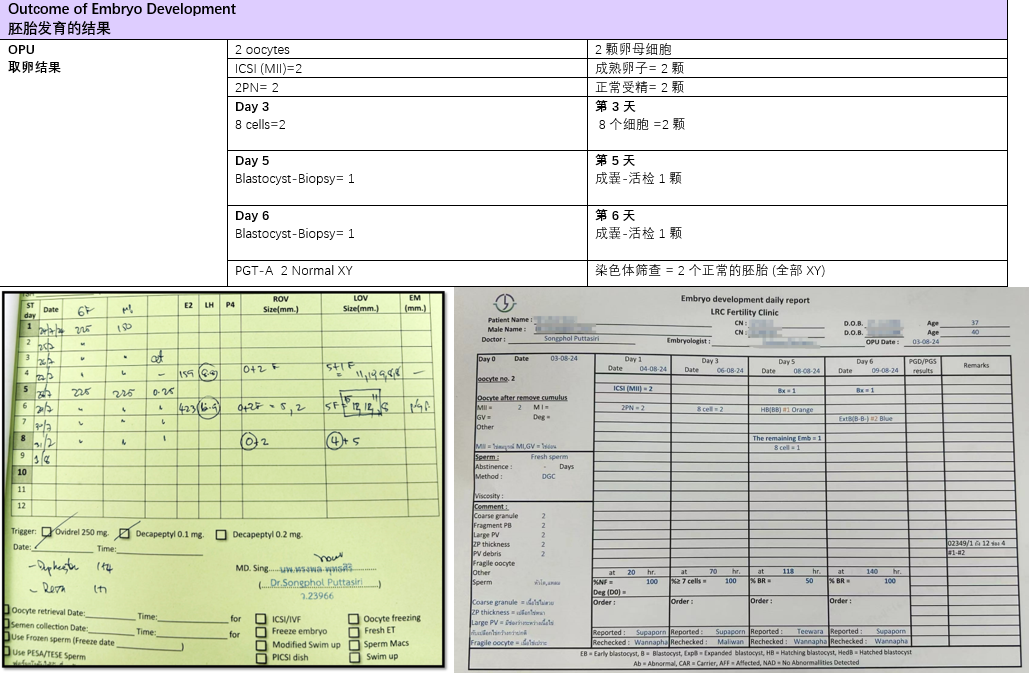Tick the Oocyte freezing checkbox

pyautogui.click(x=354, y=619)
